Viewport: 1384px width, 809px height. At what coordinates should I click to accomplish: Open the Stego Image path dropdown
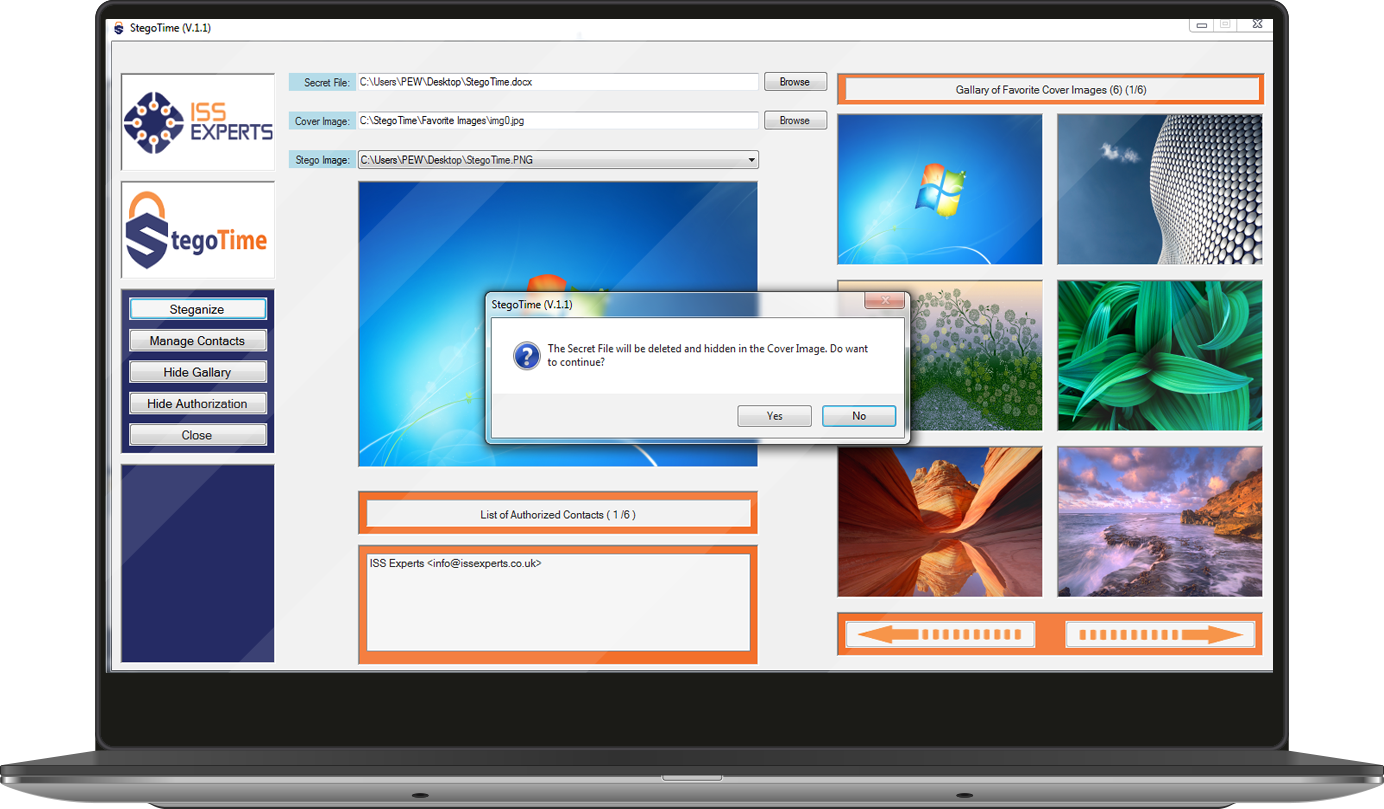click(751, 160)
